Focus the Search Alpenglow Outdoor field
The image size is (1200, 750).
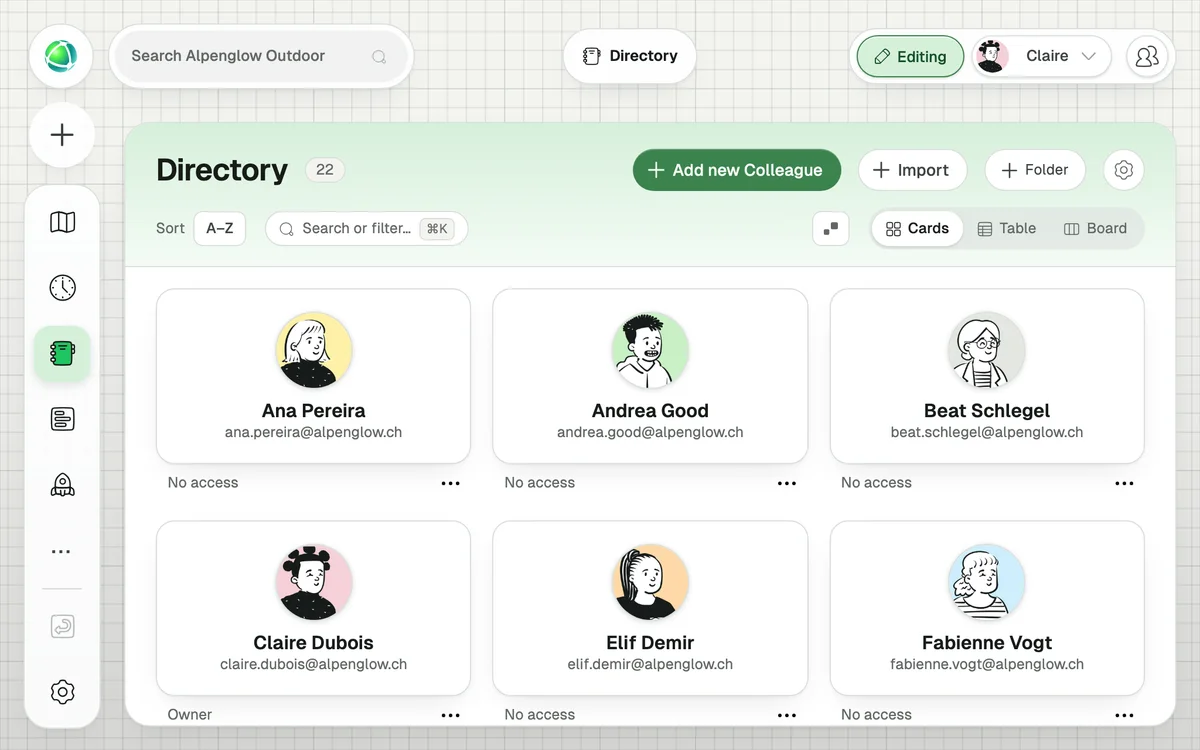pos(262,56)
